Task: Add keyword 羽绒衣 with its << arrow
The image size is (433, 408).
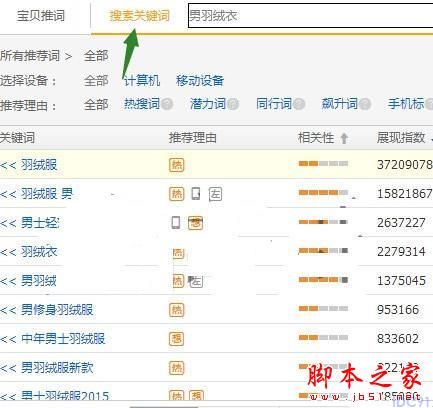Action: coord(8,252)
